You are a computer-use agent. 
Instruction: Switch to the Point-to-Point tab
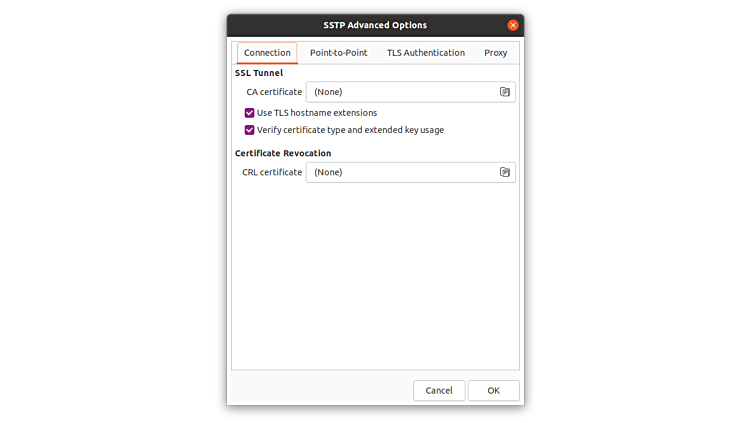tap(338, 53)
